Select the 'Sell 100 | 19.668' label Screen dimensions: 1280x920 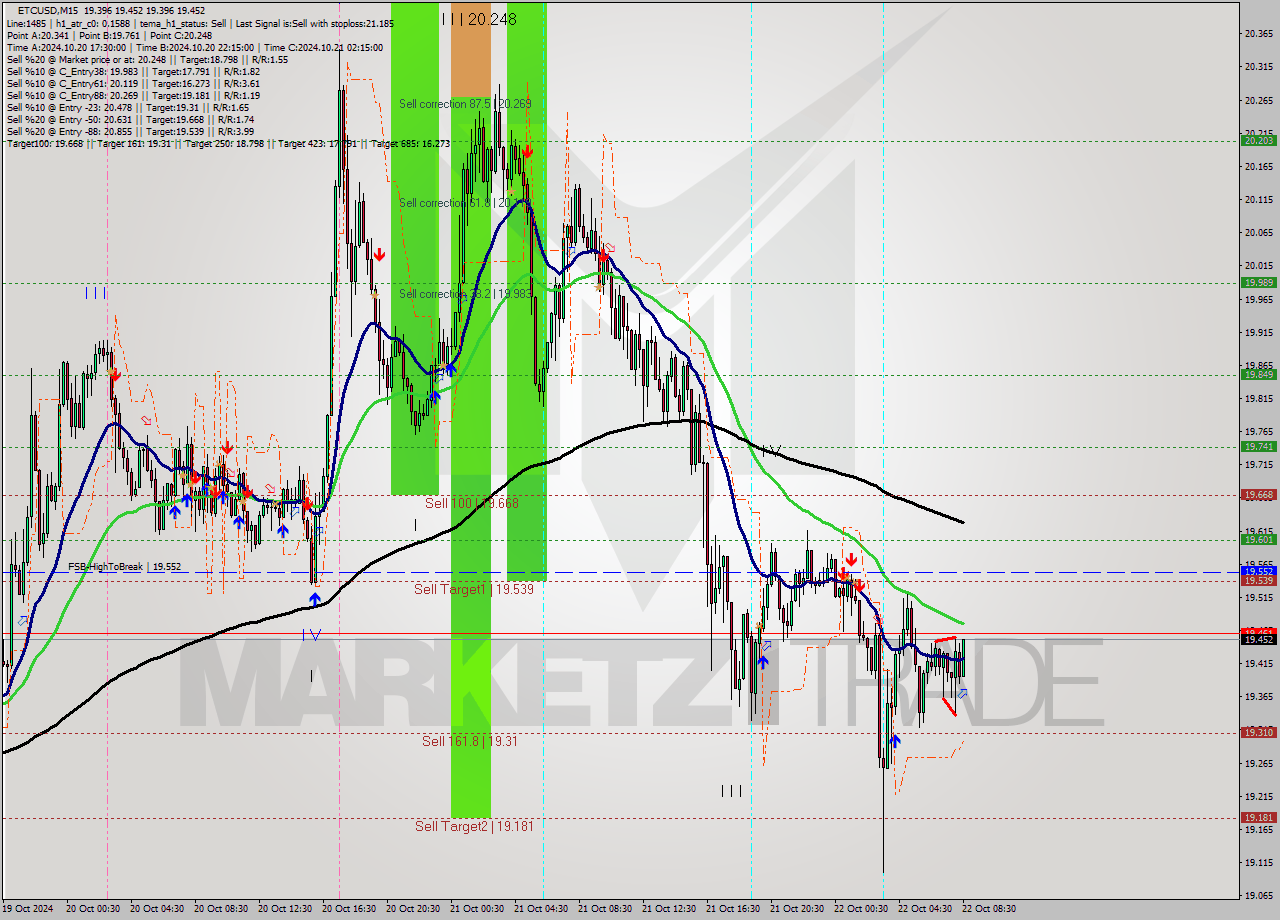click(x=472, y=503)
